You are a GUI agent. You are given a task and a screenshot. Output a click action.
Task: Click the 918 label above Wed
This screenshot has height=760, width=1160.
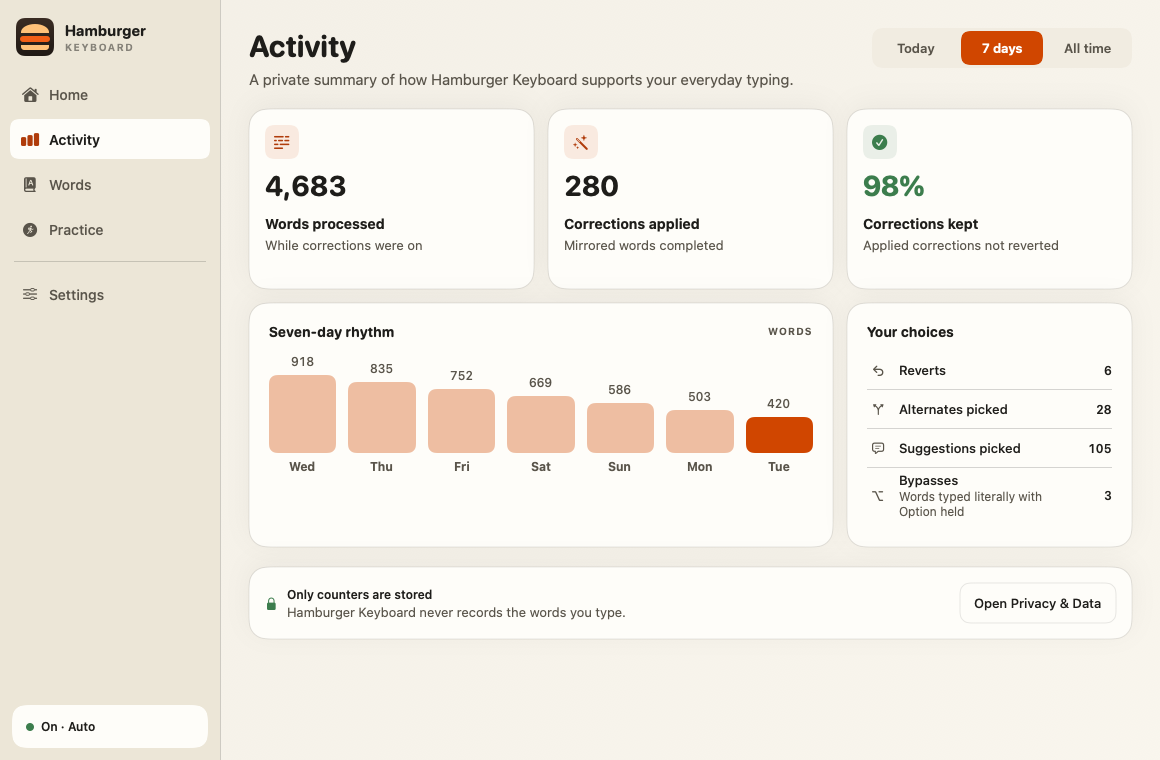click(302, 362)
